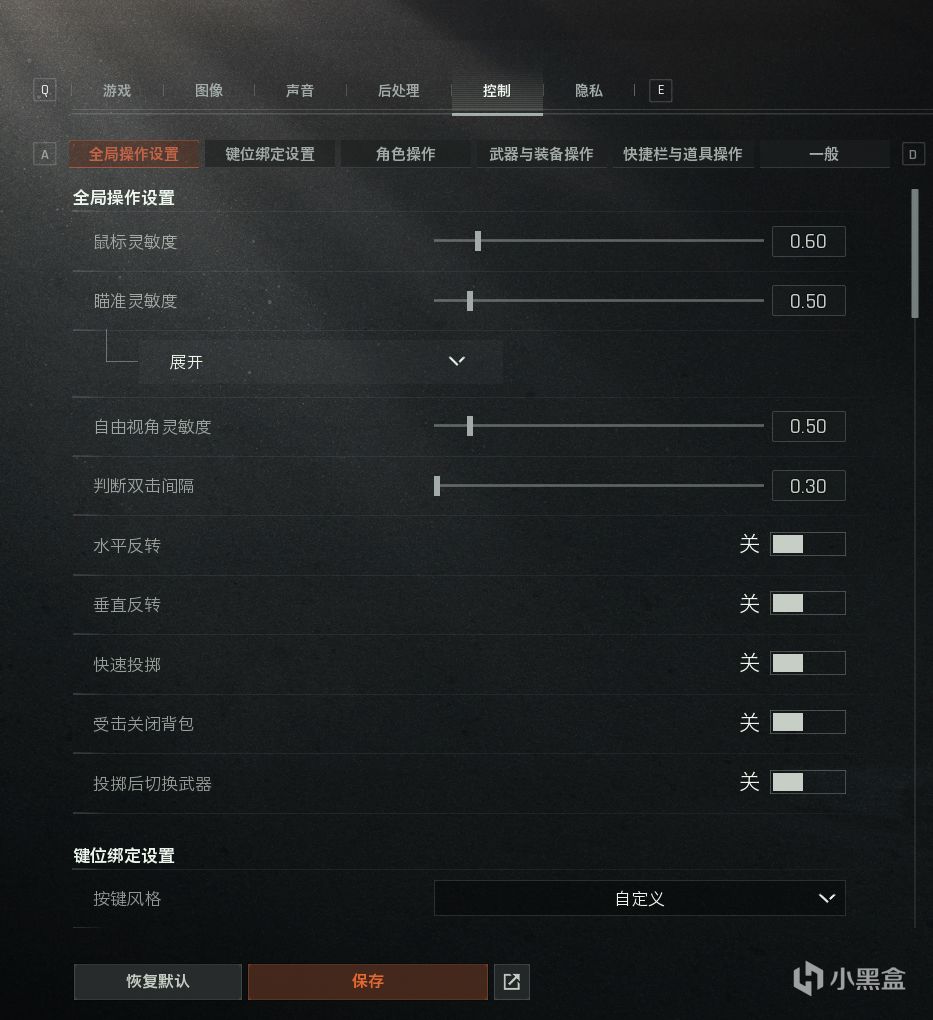
Task: Select the 键位绑定设置 subtab
Action: tap(270, 154)
